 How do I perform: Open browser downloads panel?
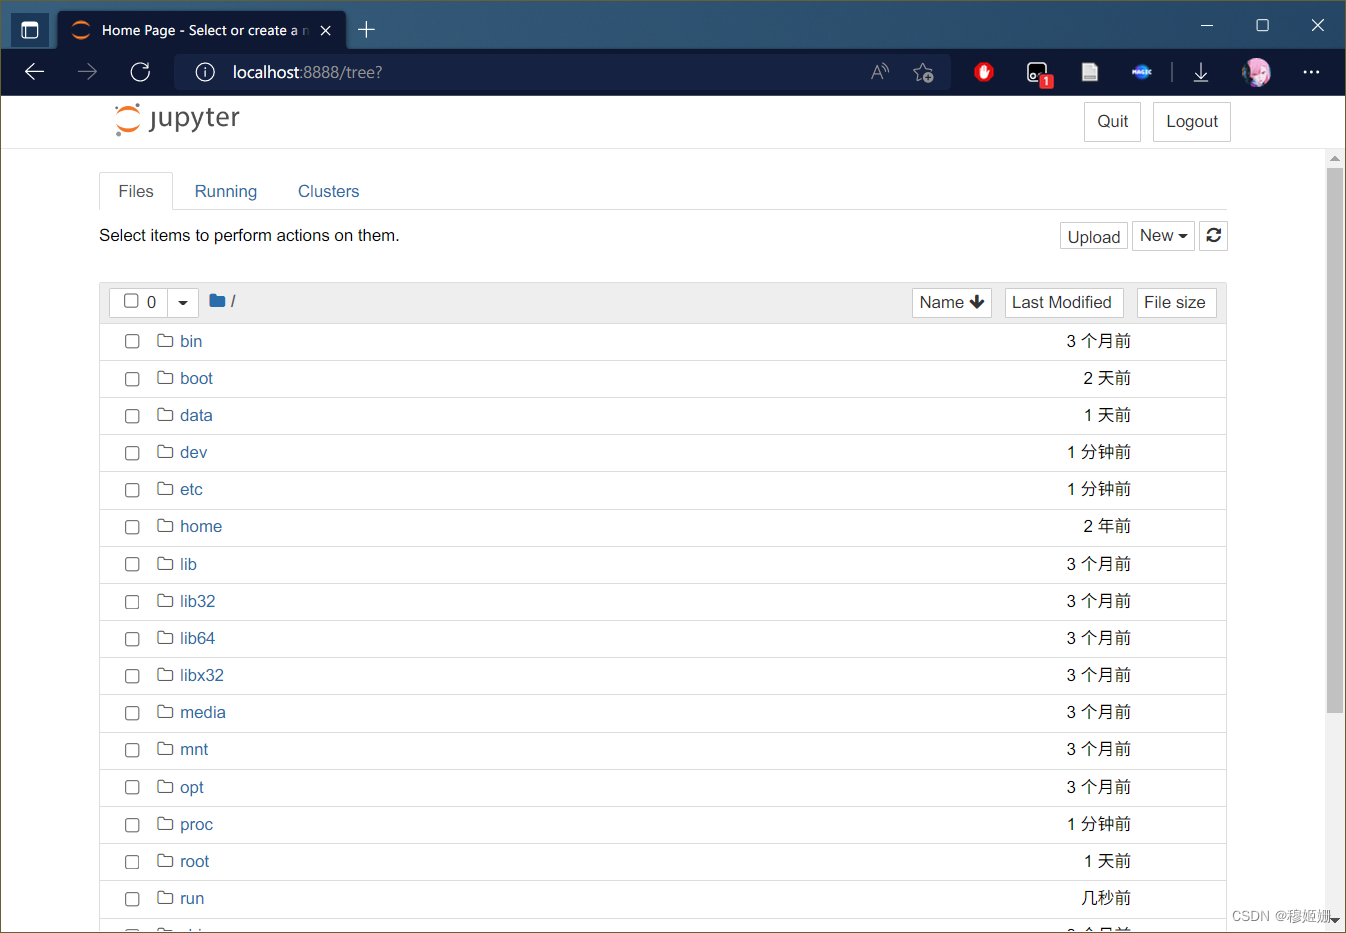(1201, 72)
